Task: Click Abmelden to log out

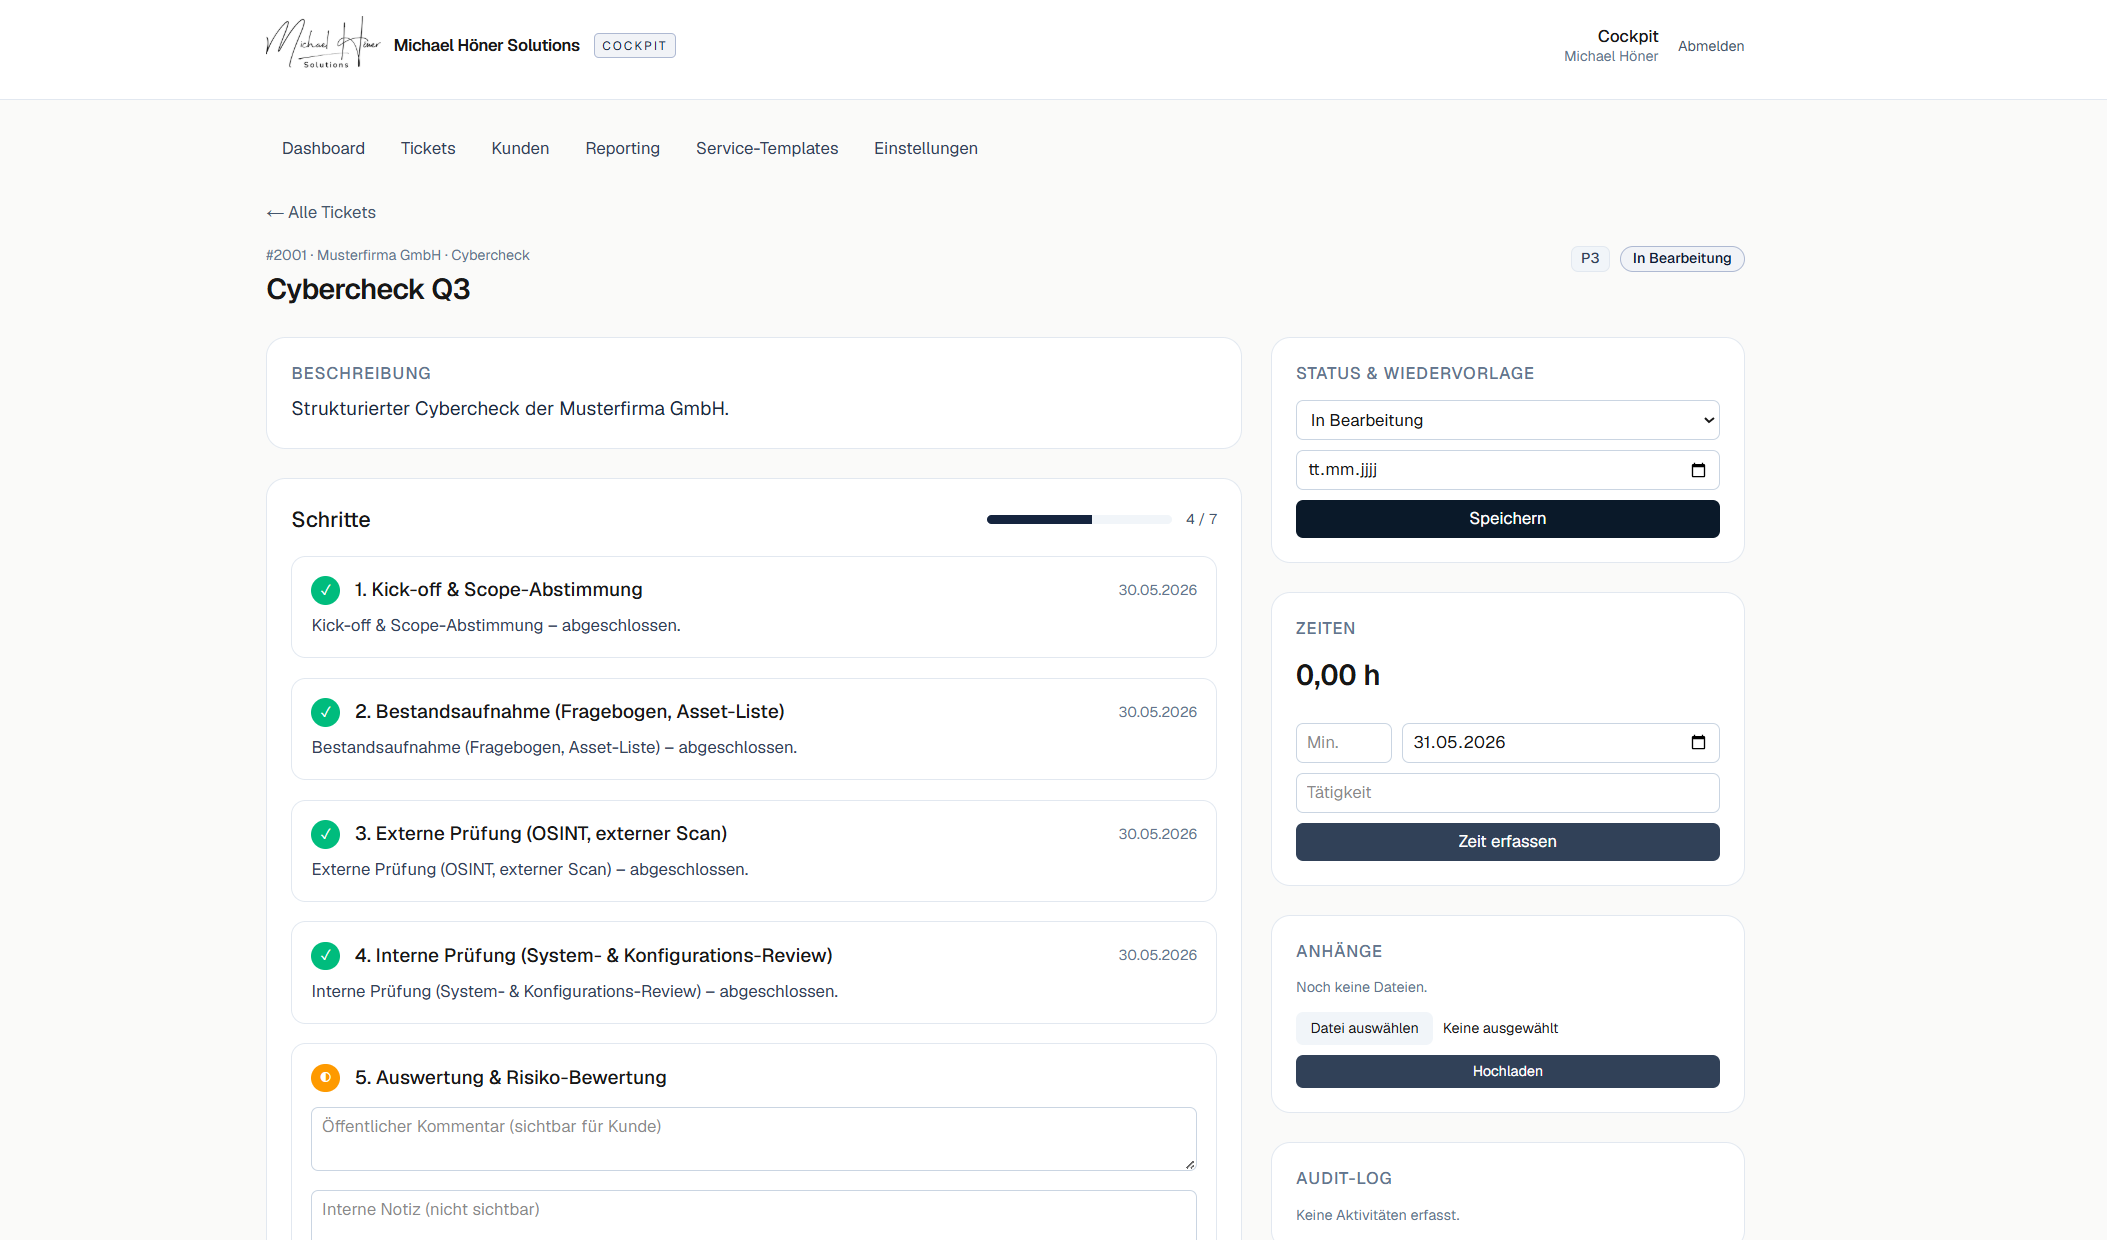Action: tap(1711, 46)
